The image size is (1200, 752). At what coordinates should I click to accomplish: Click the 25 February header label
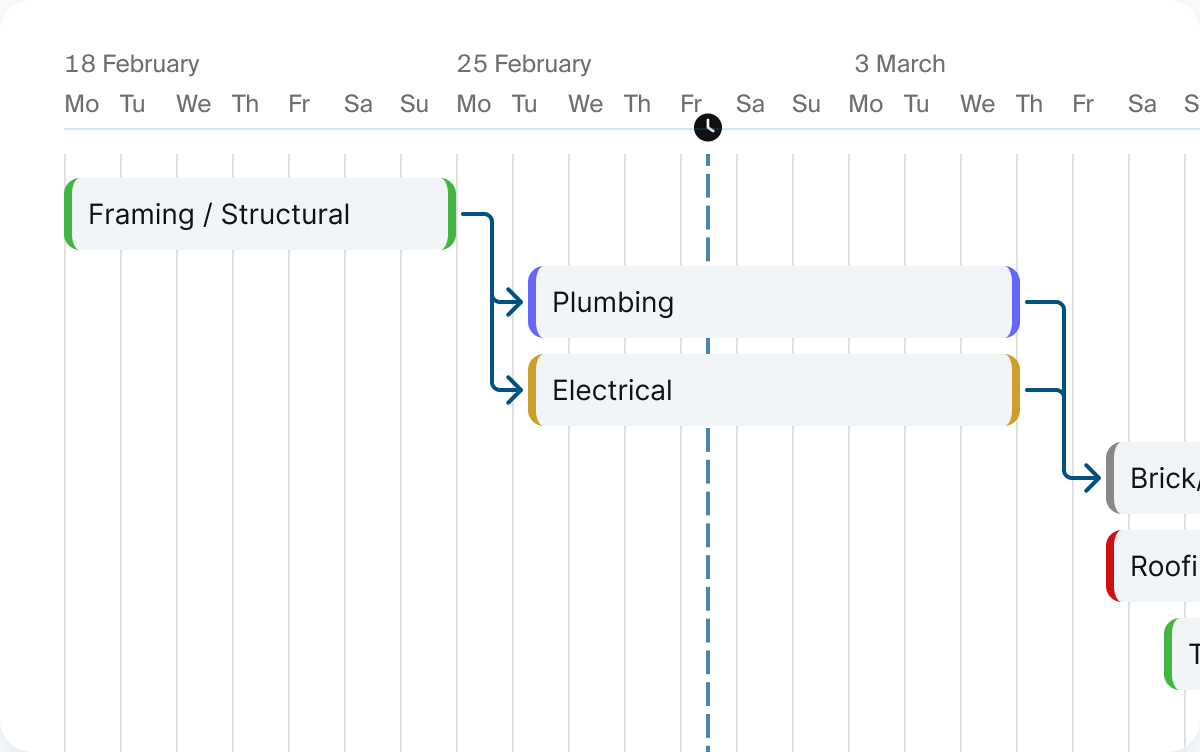[x=525, y=63]
